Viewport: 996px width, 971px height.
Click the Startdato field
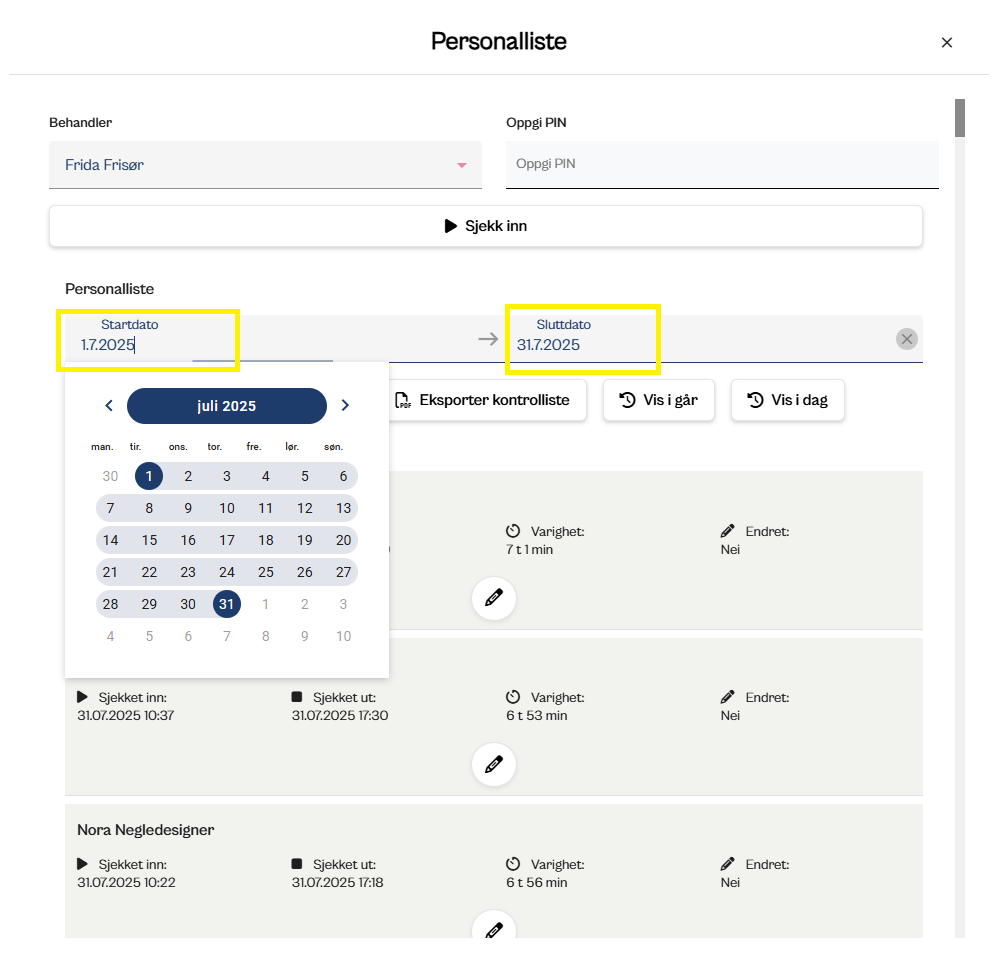click(150, 345)
